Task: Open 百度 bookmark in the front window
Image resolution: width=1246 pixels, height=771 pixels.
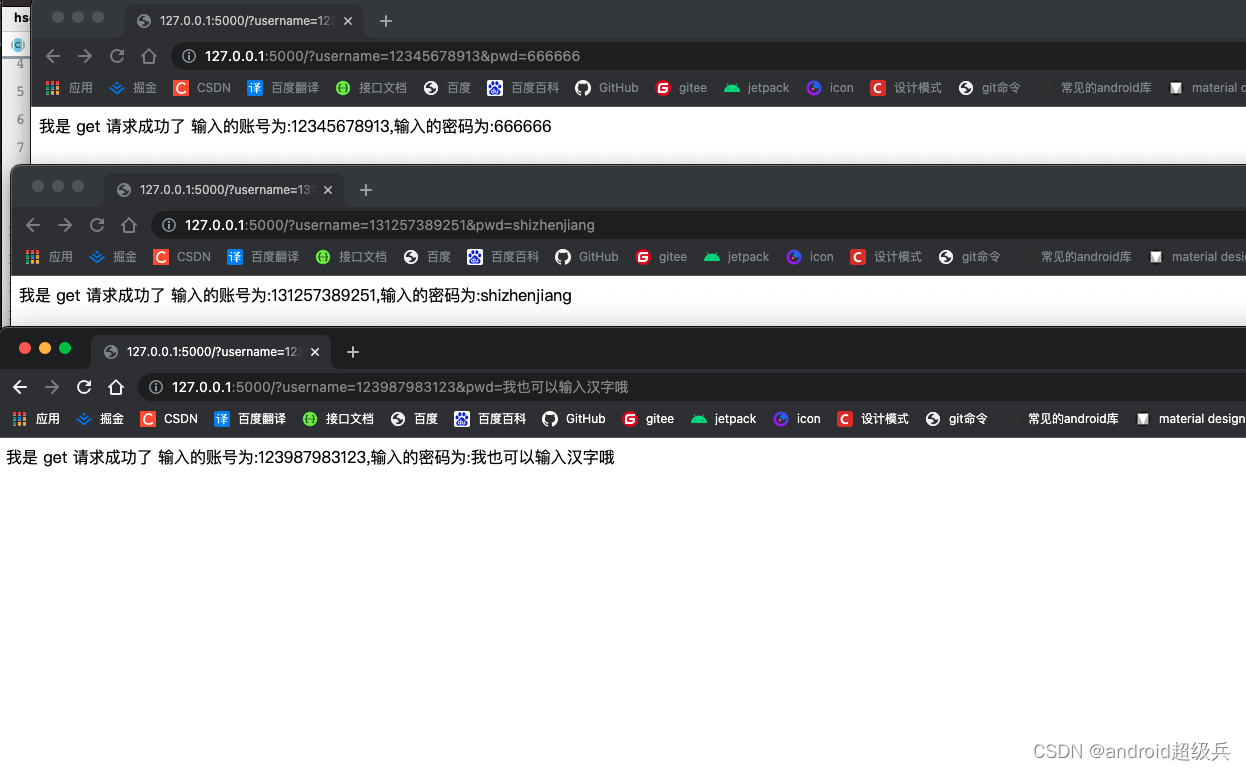Action: pyautogui.click(x=414, y=419)
